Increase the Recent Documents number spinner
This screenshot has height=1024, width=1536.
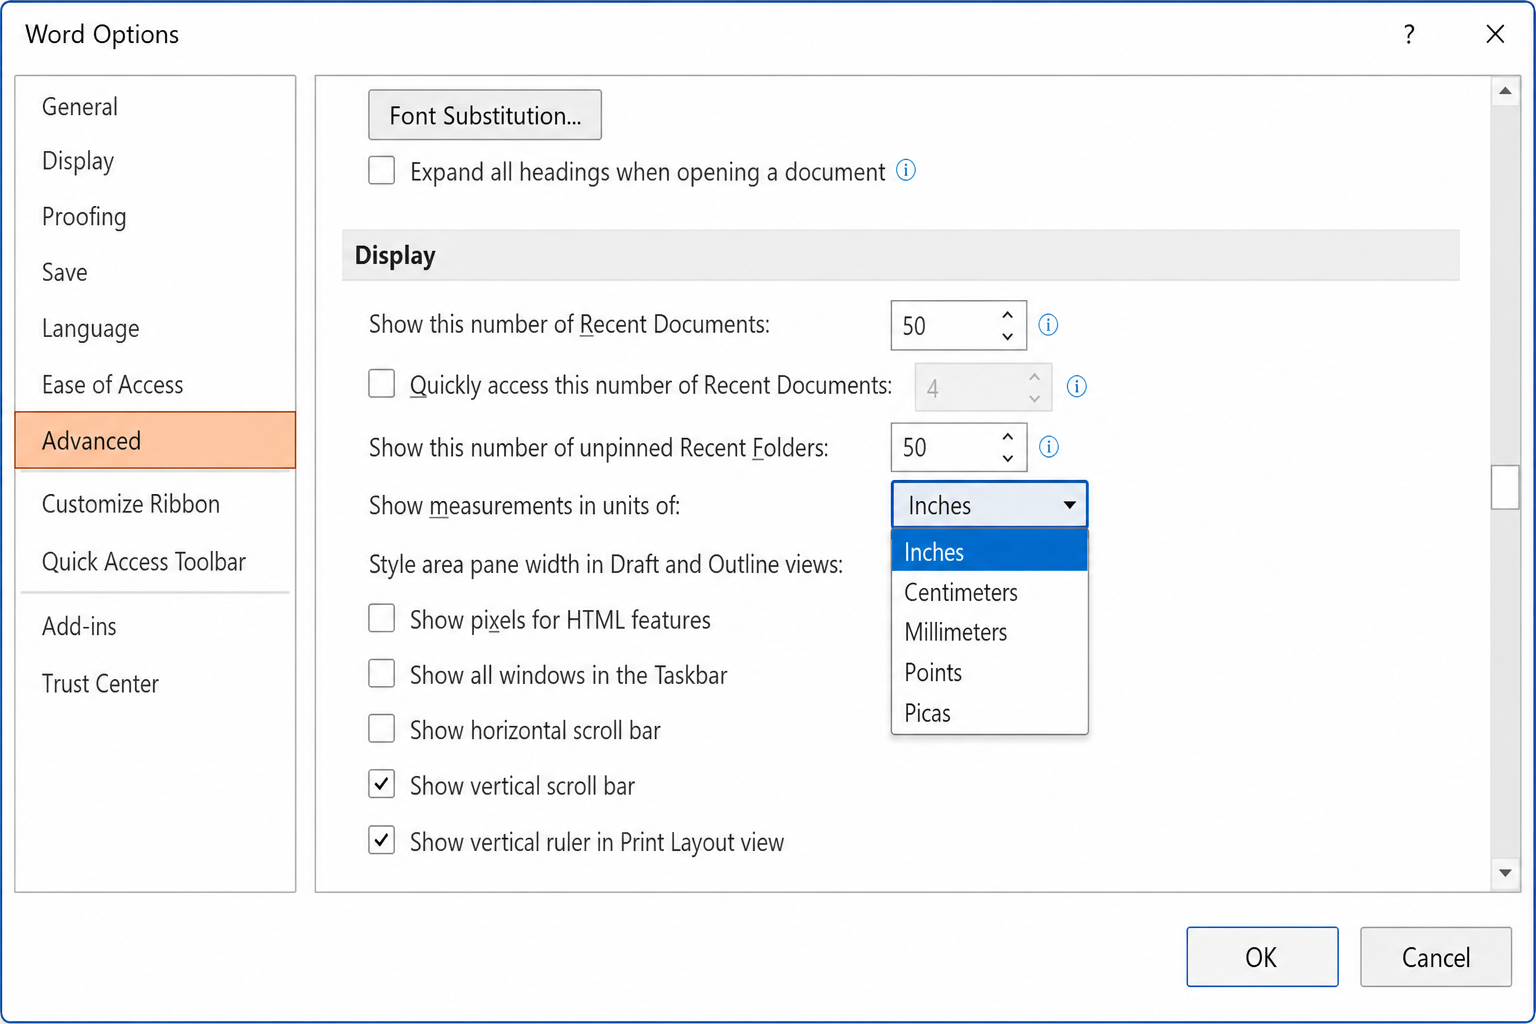[x=1007, y=315]
